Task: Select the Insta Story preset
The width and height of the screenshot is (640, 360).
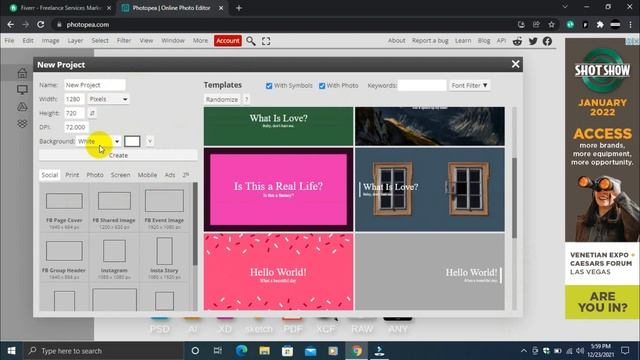Action: point(164,258)
